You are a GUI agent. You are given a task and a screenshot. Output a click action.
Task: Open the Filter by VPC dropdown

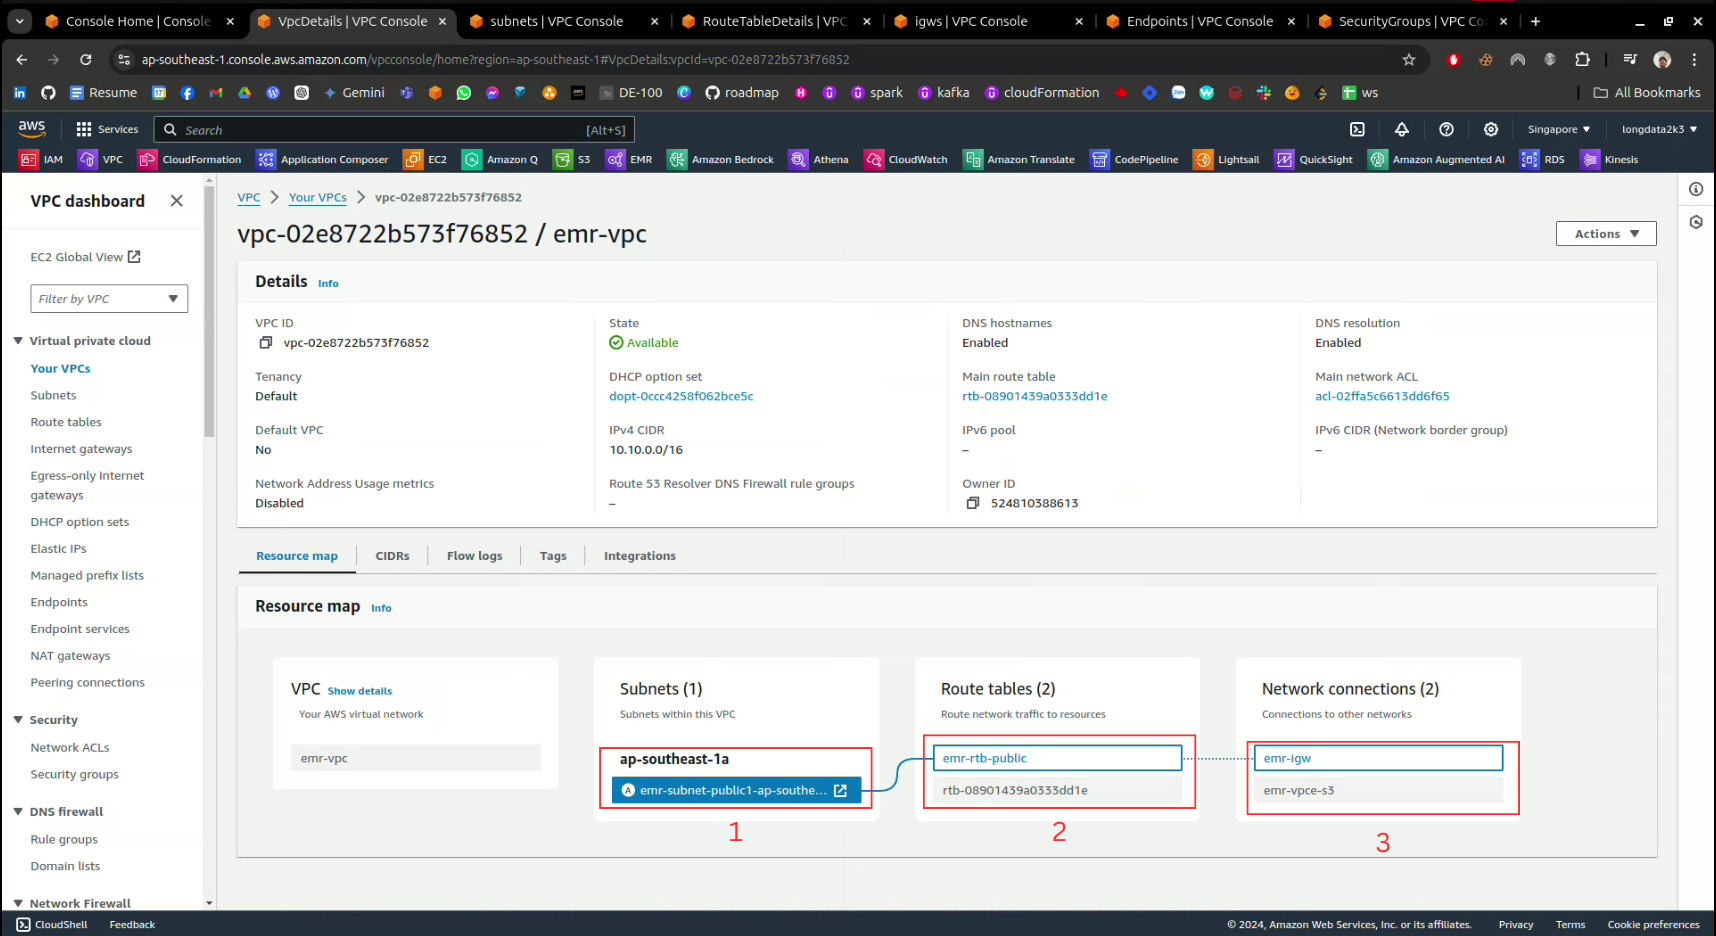click(x=109, y=299)
